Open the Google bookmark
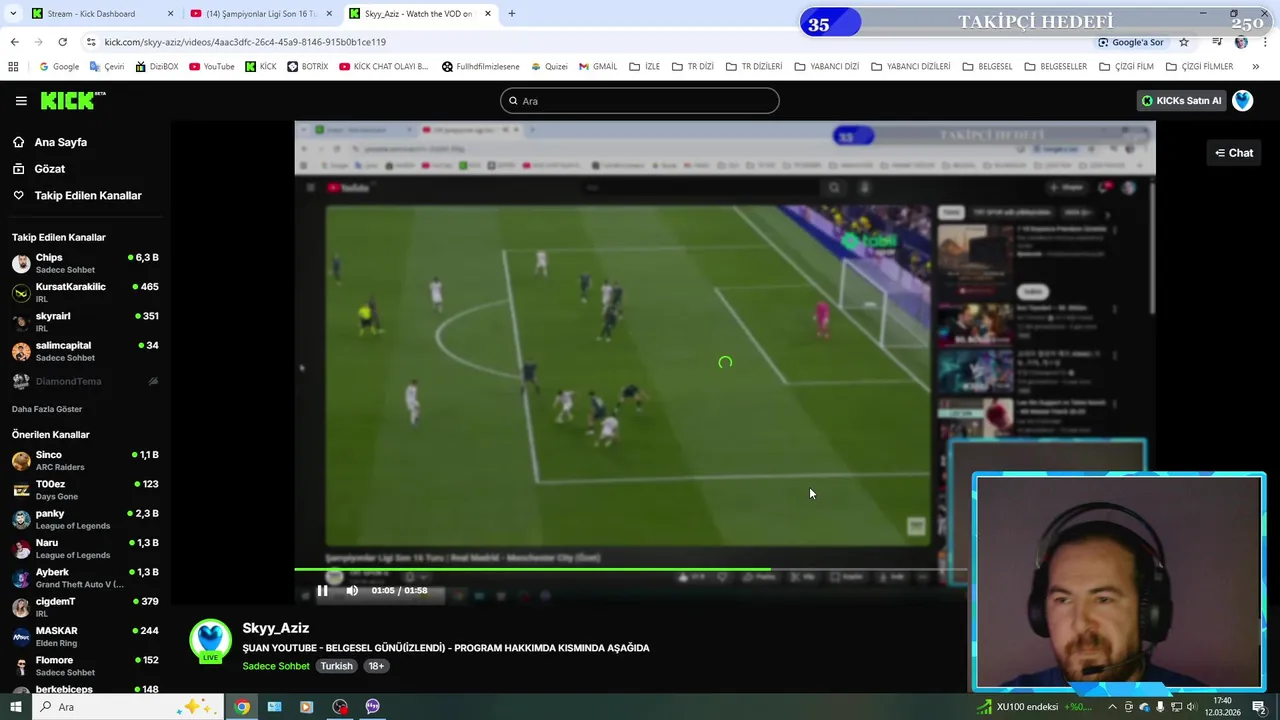This screenshot has width=1280, height=720. 58,67
